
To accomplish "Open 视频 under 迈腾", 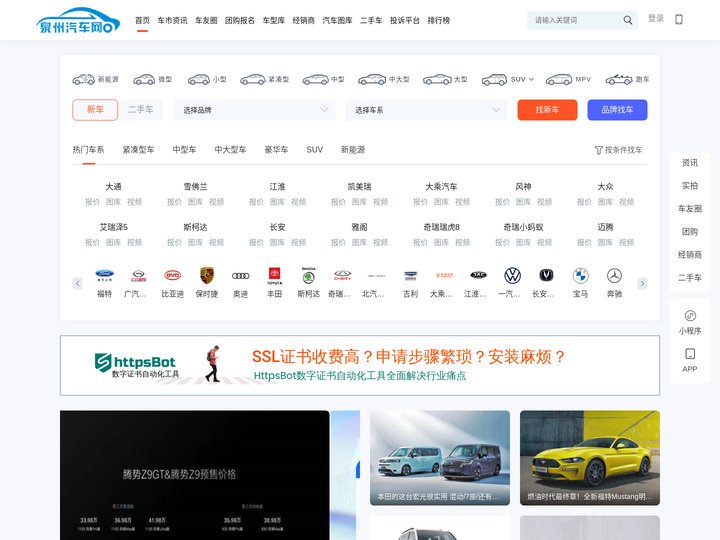I will pyautogui.click(x=626, y=242).
